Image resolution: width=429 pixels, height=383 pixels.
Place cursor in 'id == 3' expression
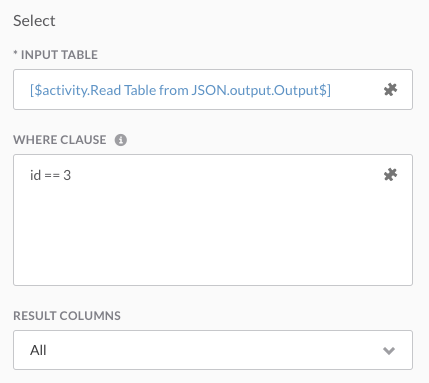(x=50, y=175)
